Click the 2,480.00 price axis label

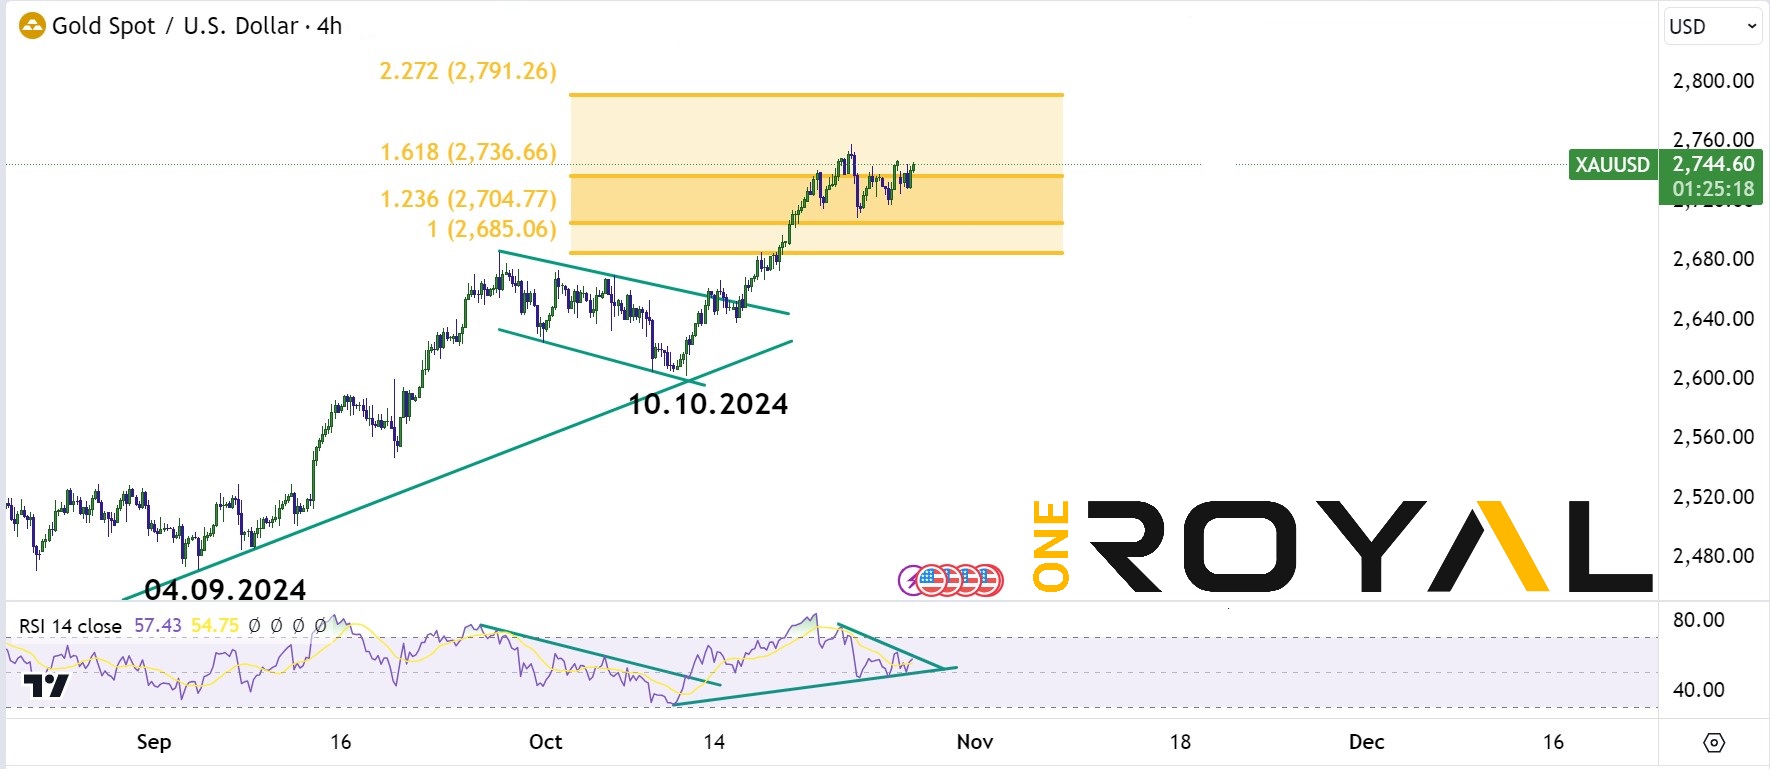click(x=1713, y=556)
